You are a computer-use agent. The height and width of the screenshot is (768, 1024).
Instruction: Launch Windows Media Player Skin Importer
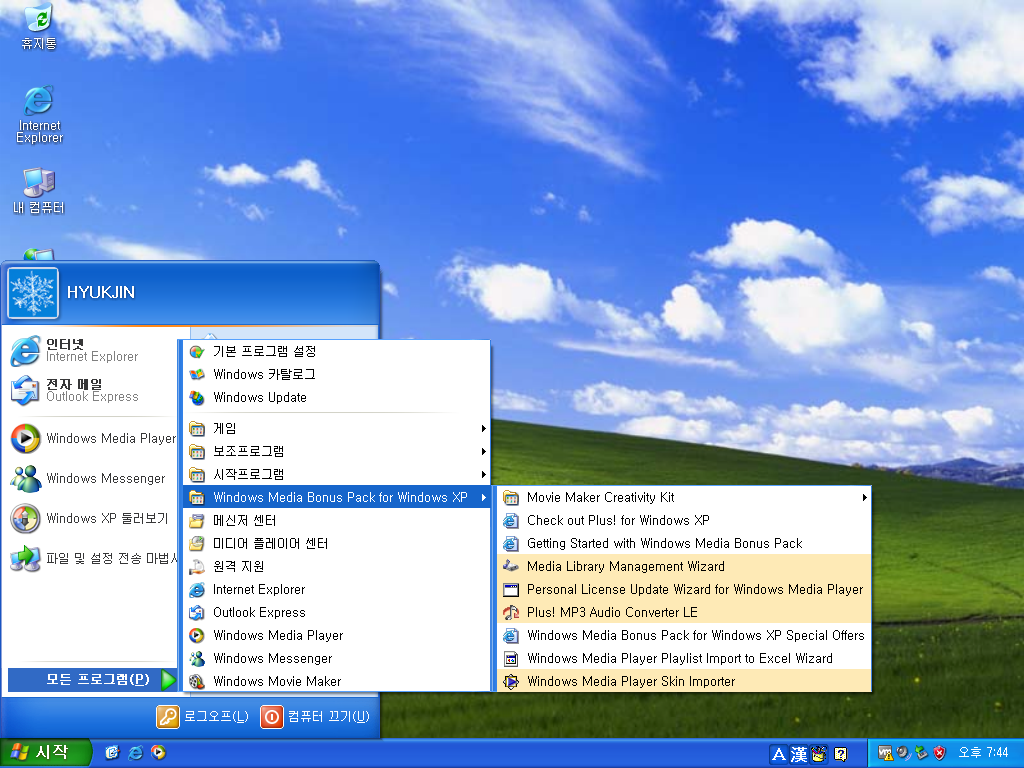pyautogui.click(x=684, y=681)
